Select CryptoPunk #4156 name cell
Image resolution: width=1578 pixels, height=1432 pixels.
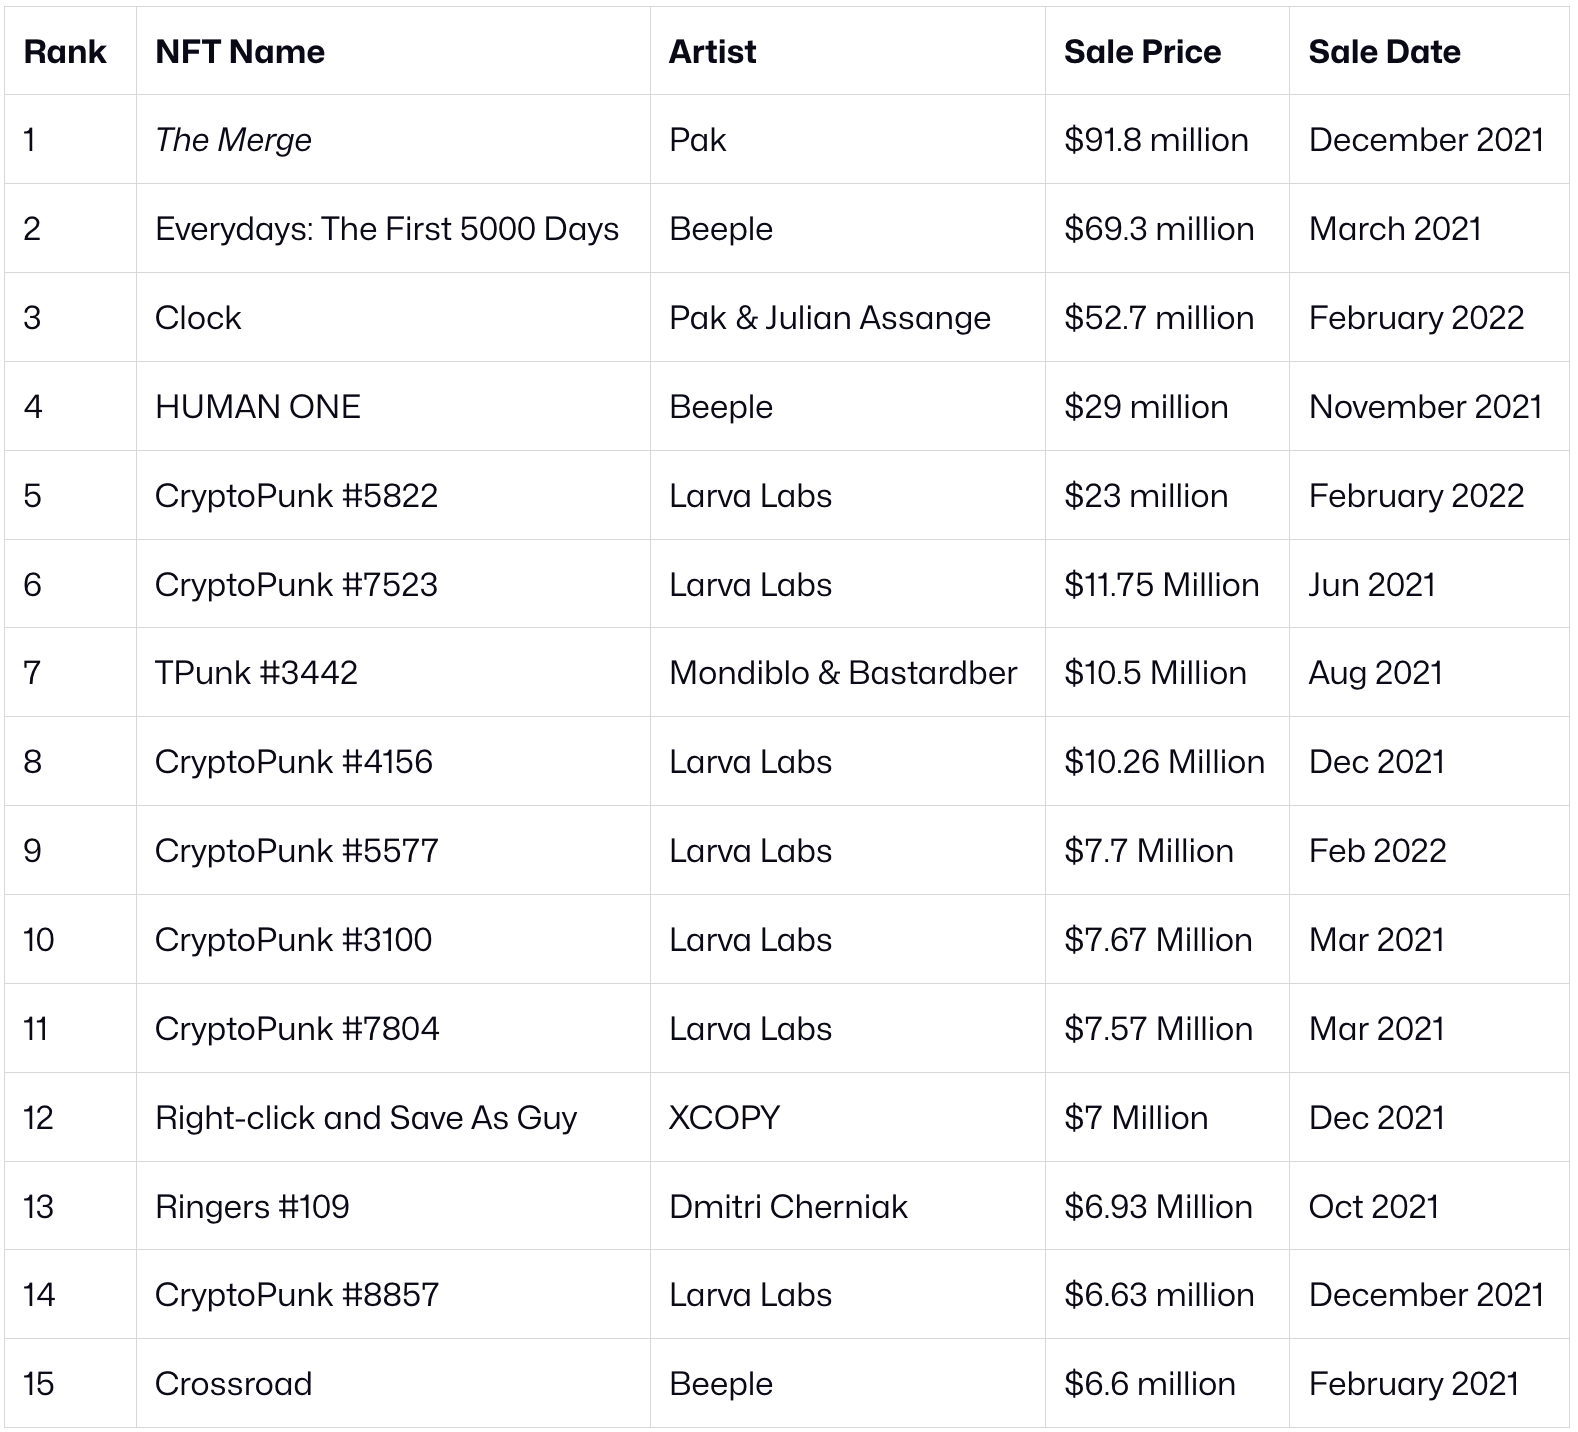click(x=294, y=762)
